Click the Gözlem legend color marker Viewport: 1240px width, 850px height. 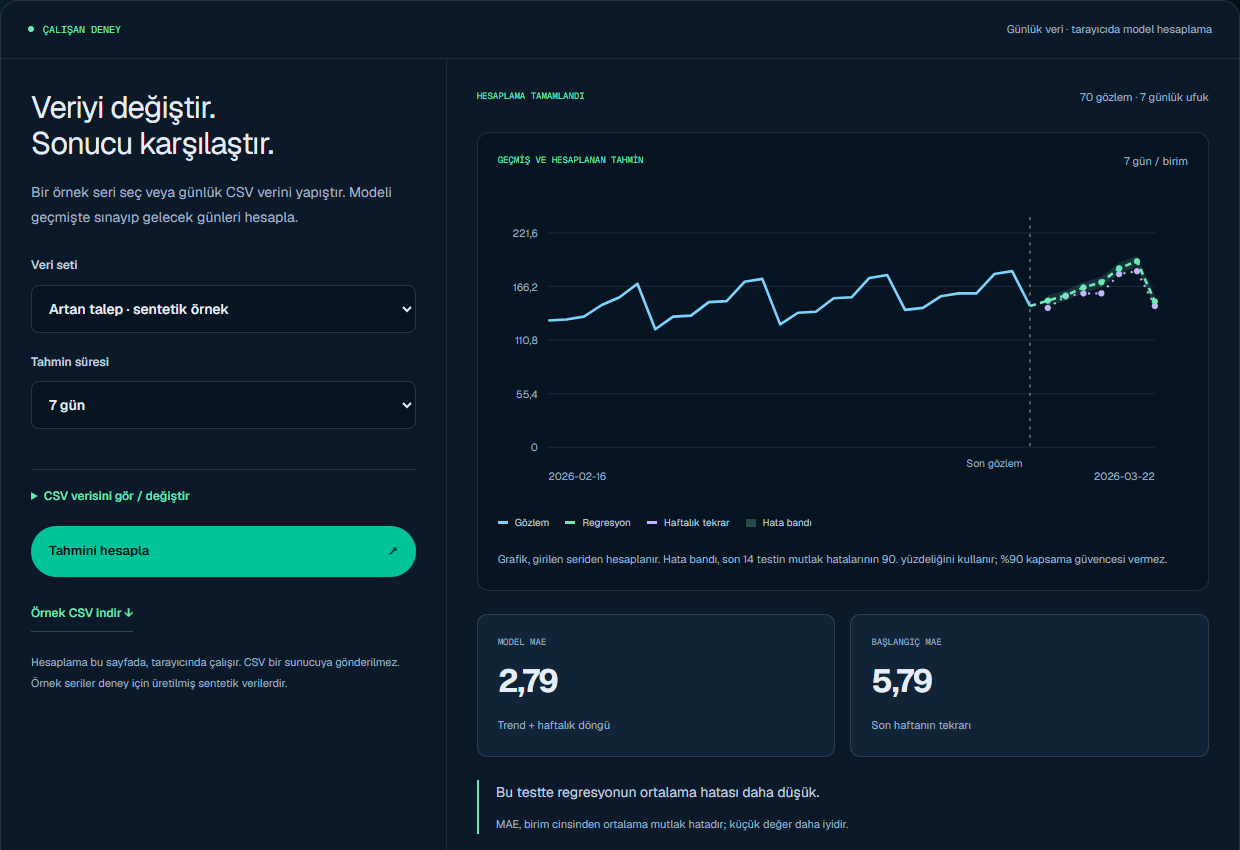[503, 523]
